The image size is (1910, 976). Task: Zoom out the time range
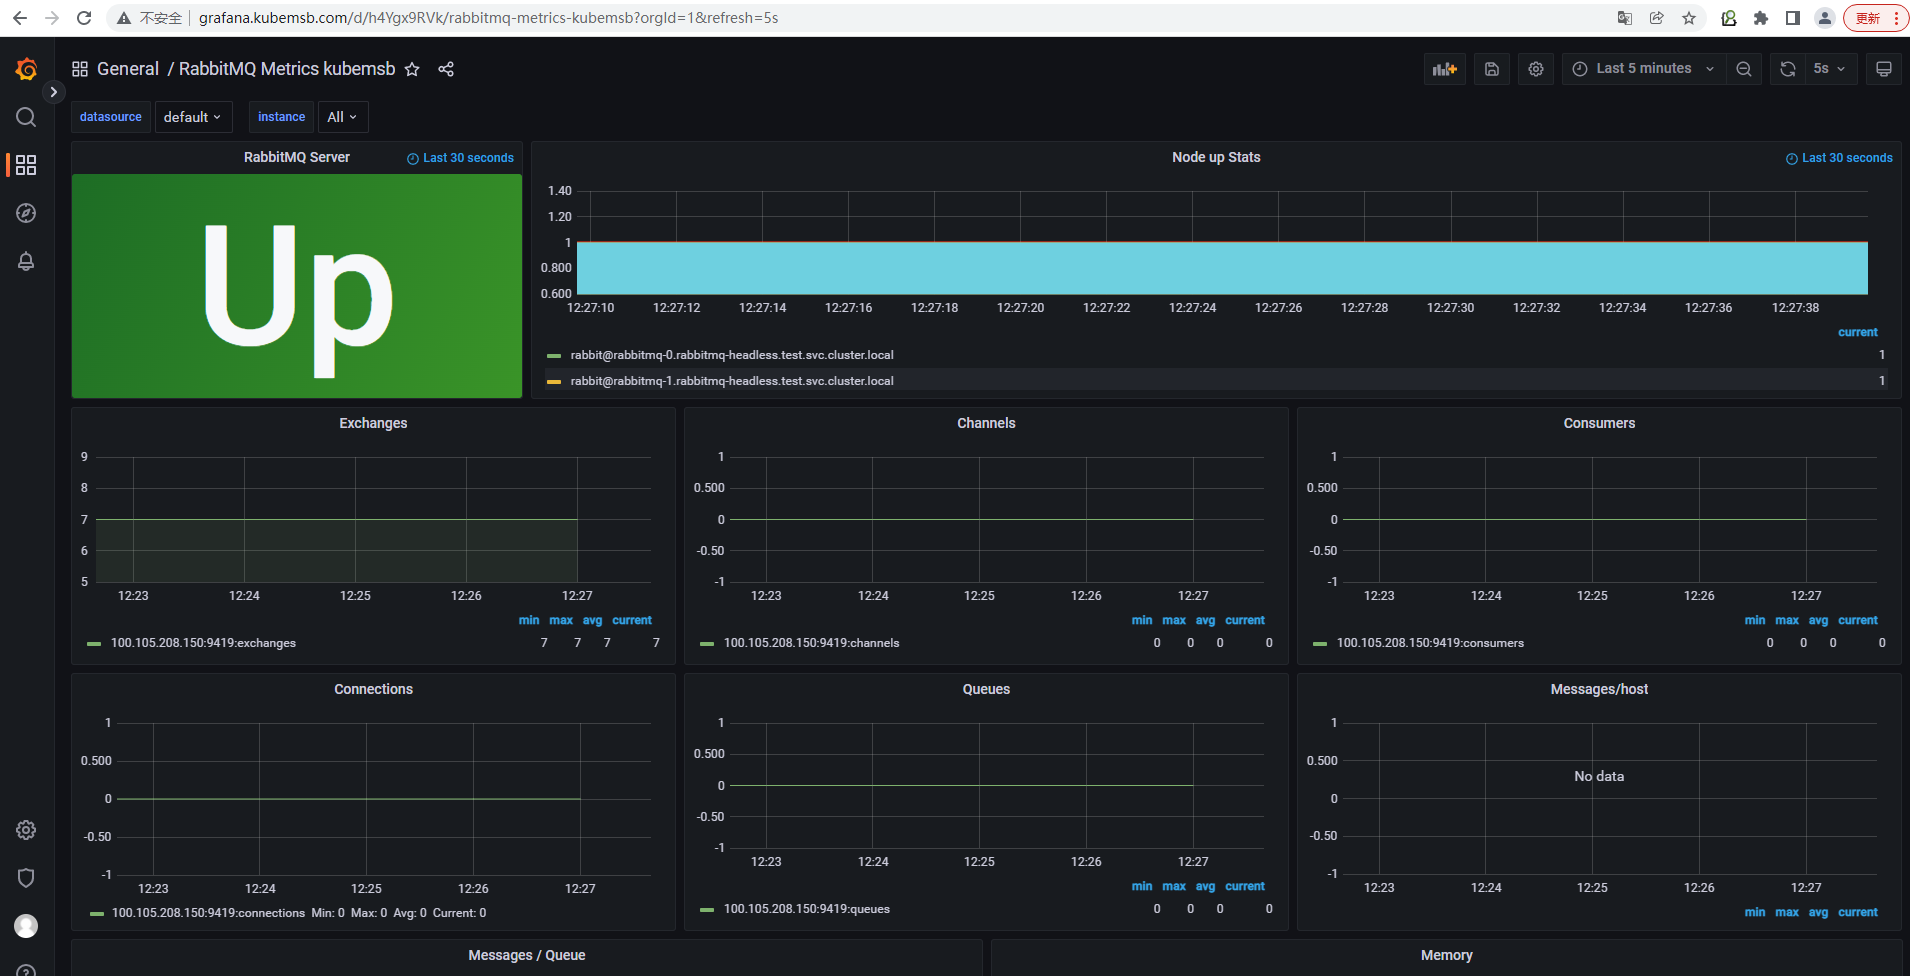tap(1744, 69)
